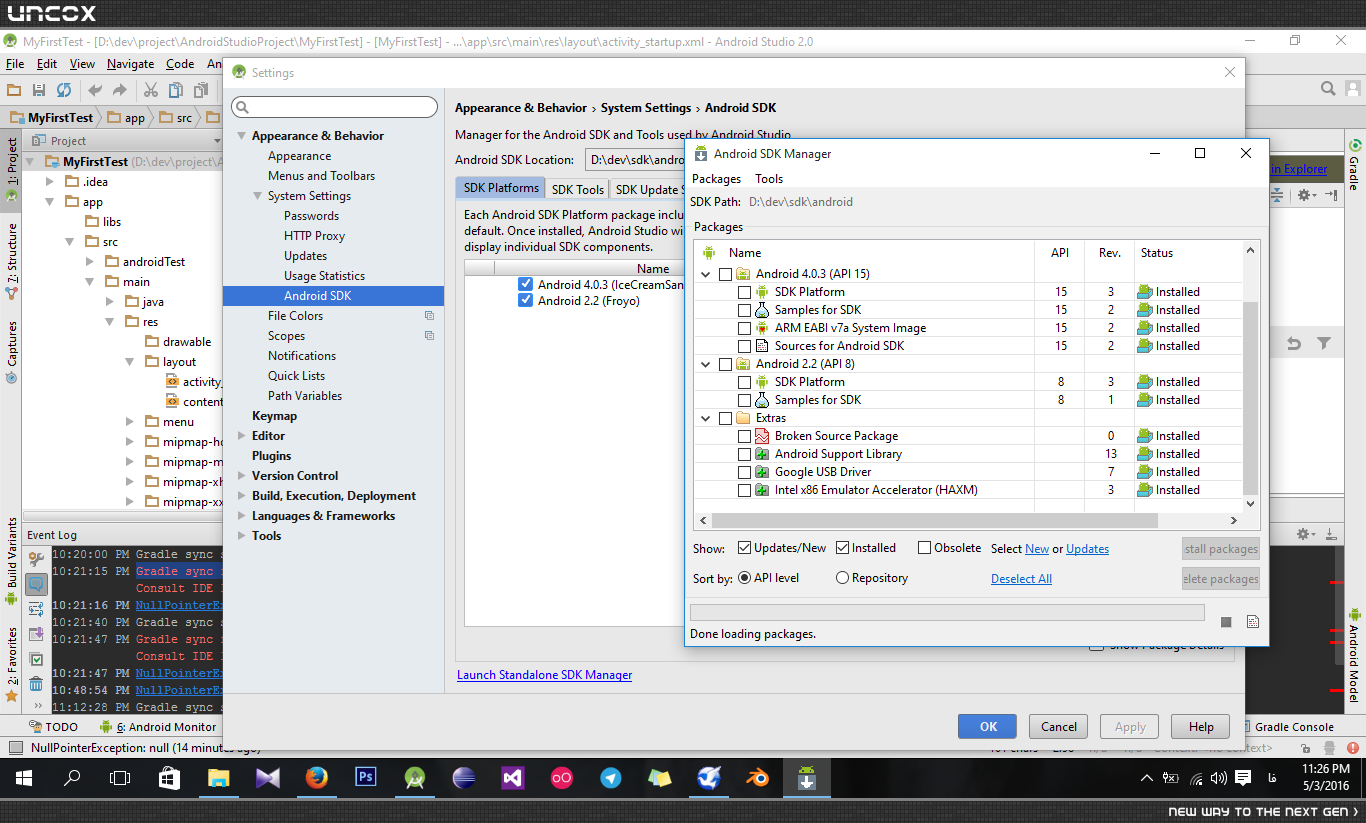Click the Windows Start button
Image resolution: width=1366 pixels, height=823 pixels.
point(24,777)
